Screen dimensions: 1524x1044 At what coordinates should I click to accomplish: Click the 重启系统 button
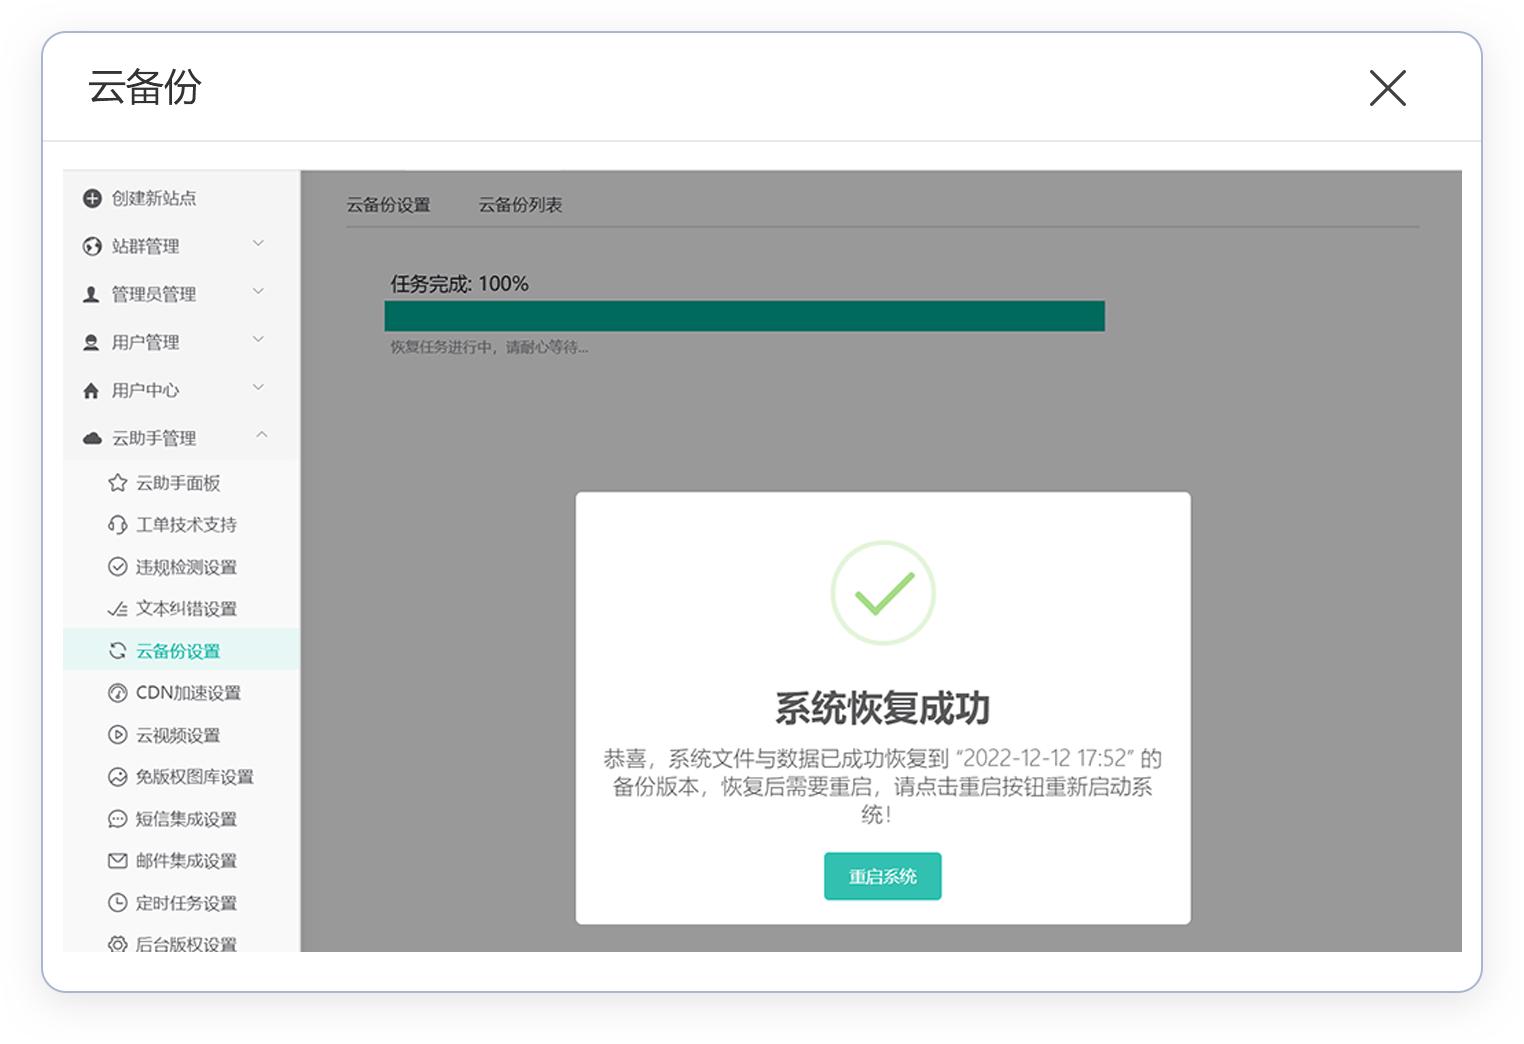(x=882, y=876)
